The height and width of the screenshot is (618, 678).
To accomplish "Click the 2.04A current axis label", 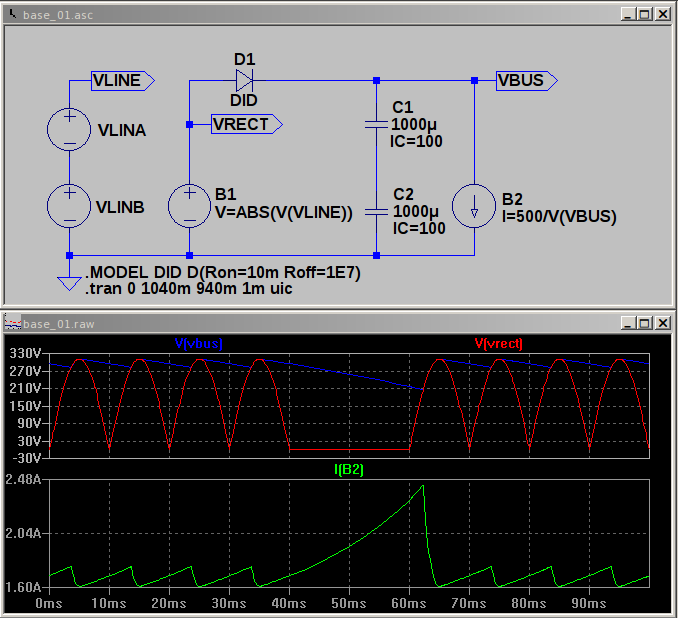I will pos(23,533).
